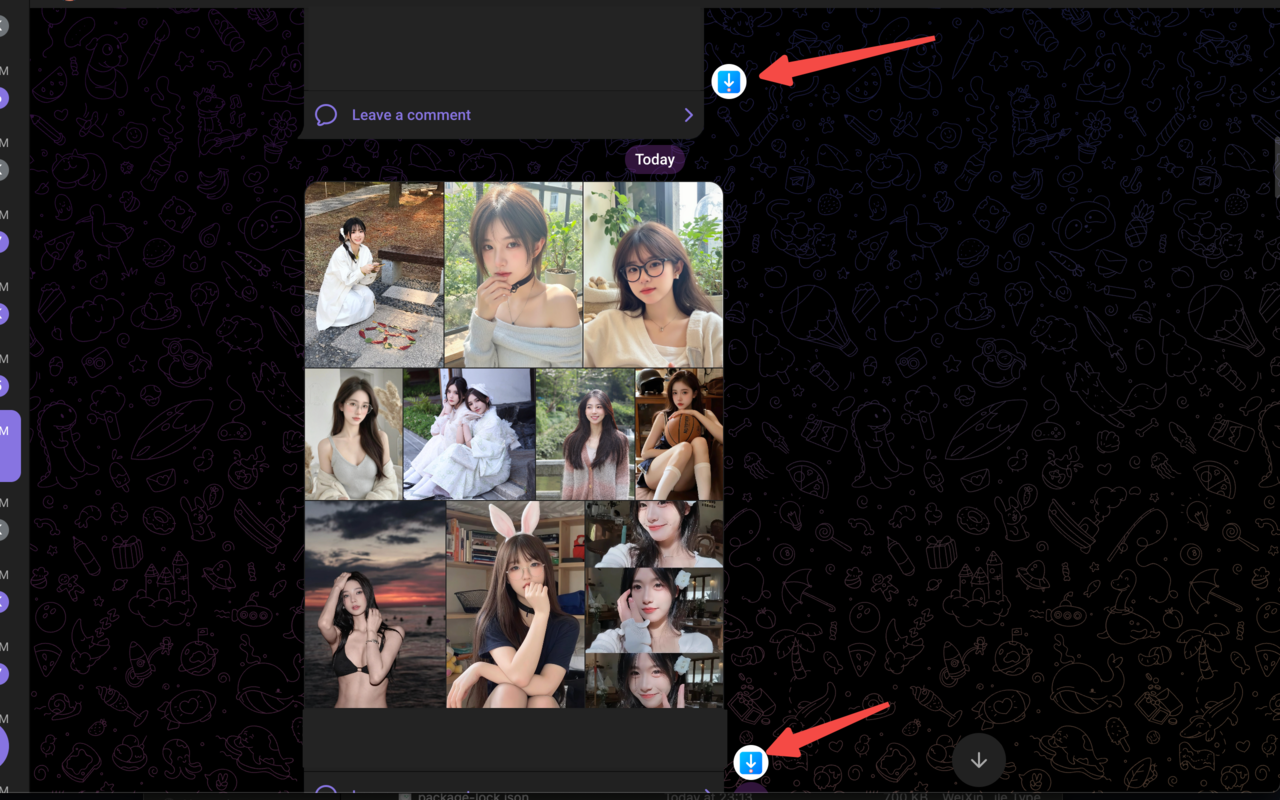The image size is (1280, 800).
Task: Open the photo of a woman crouching by flower petals
Action: (374, 274)
